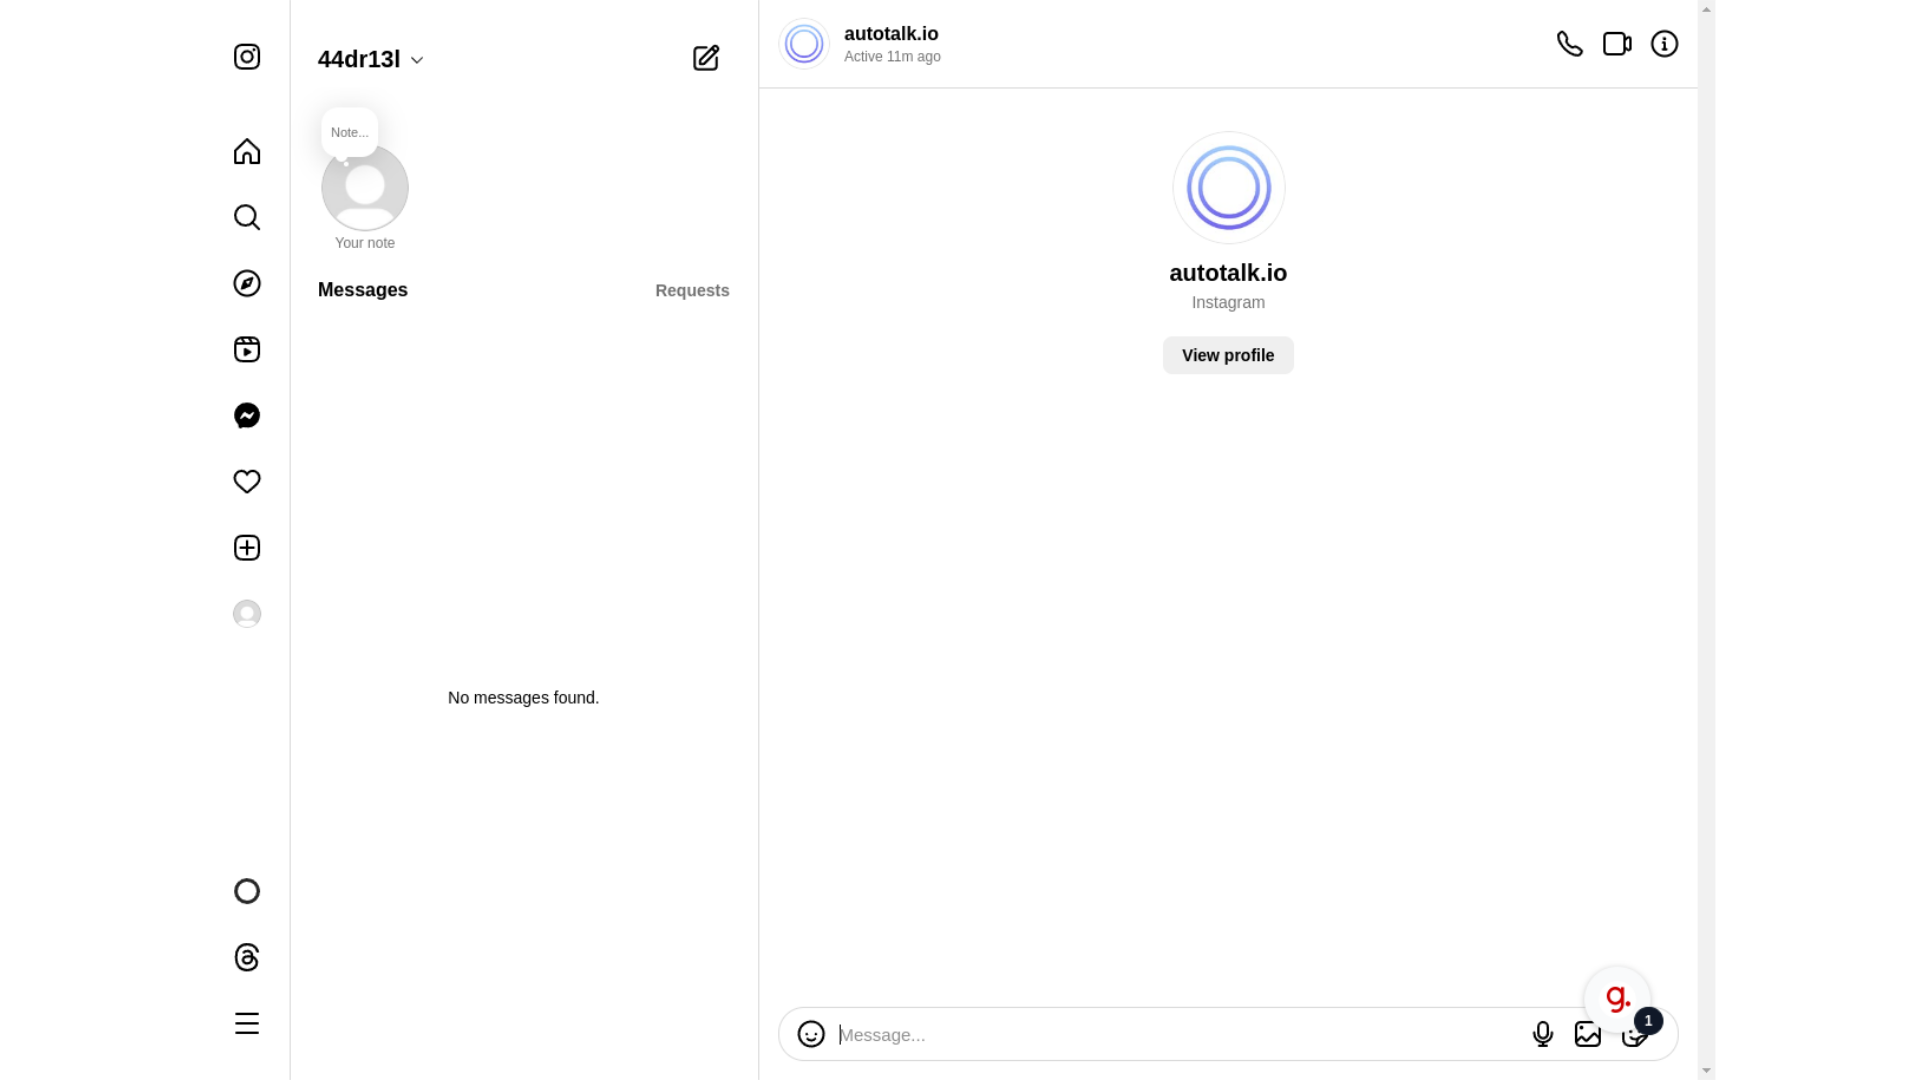Image resolution: width=1920 pixels, height=1080 pixels.
Task: Click the scrollbar down arrow
Action: pyautogui.click(x=1706, y=1070)
